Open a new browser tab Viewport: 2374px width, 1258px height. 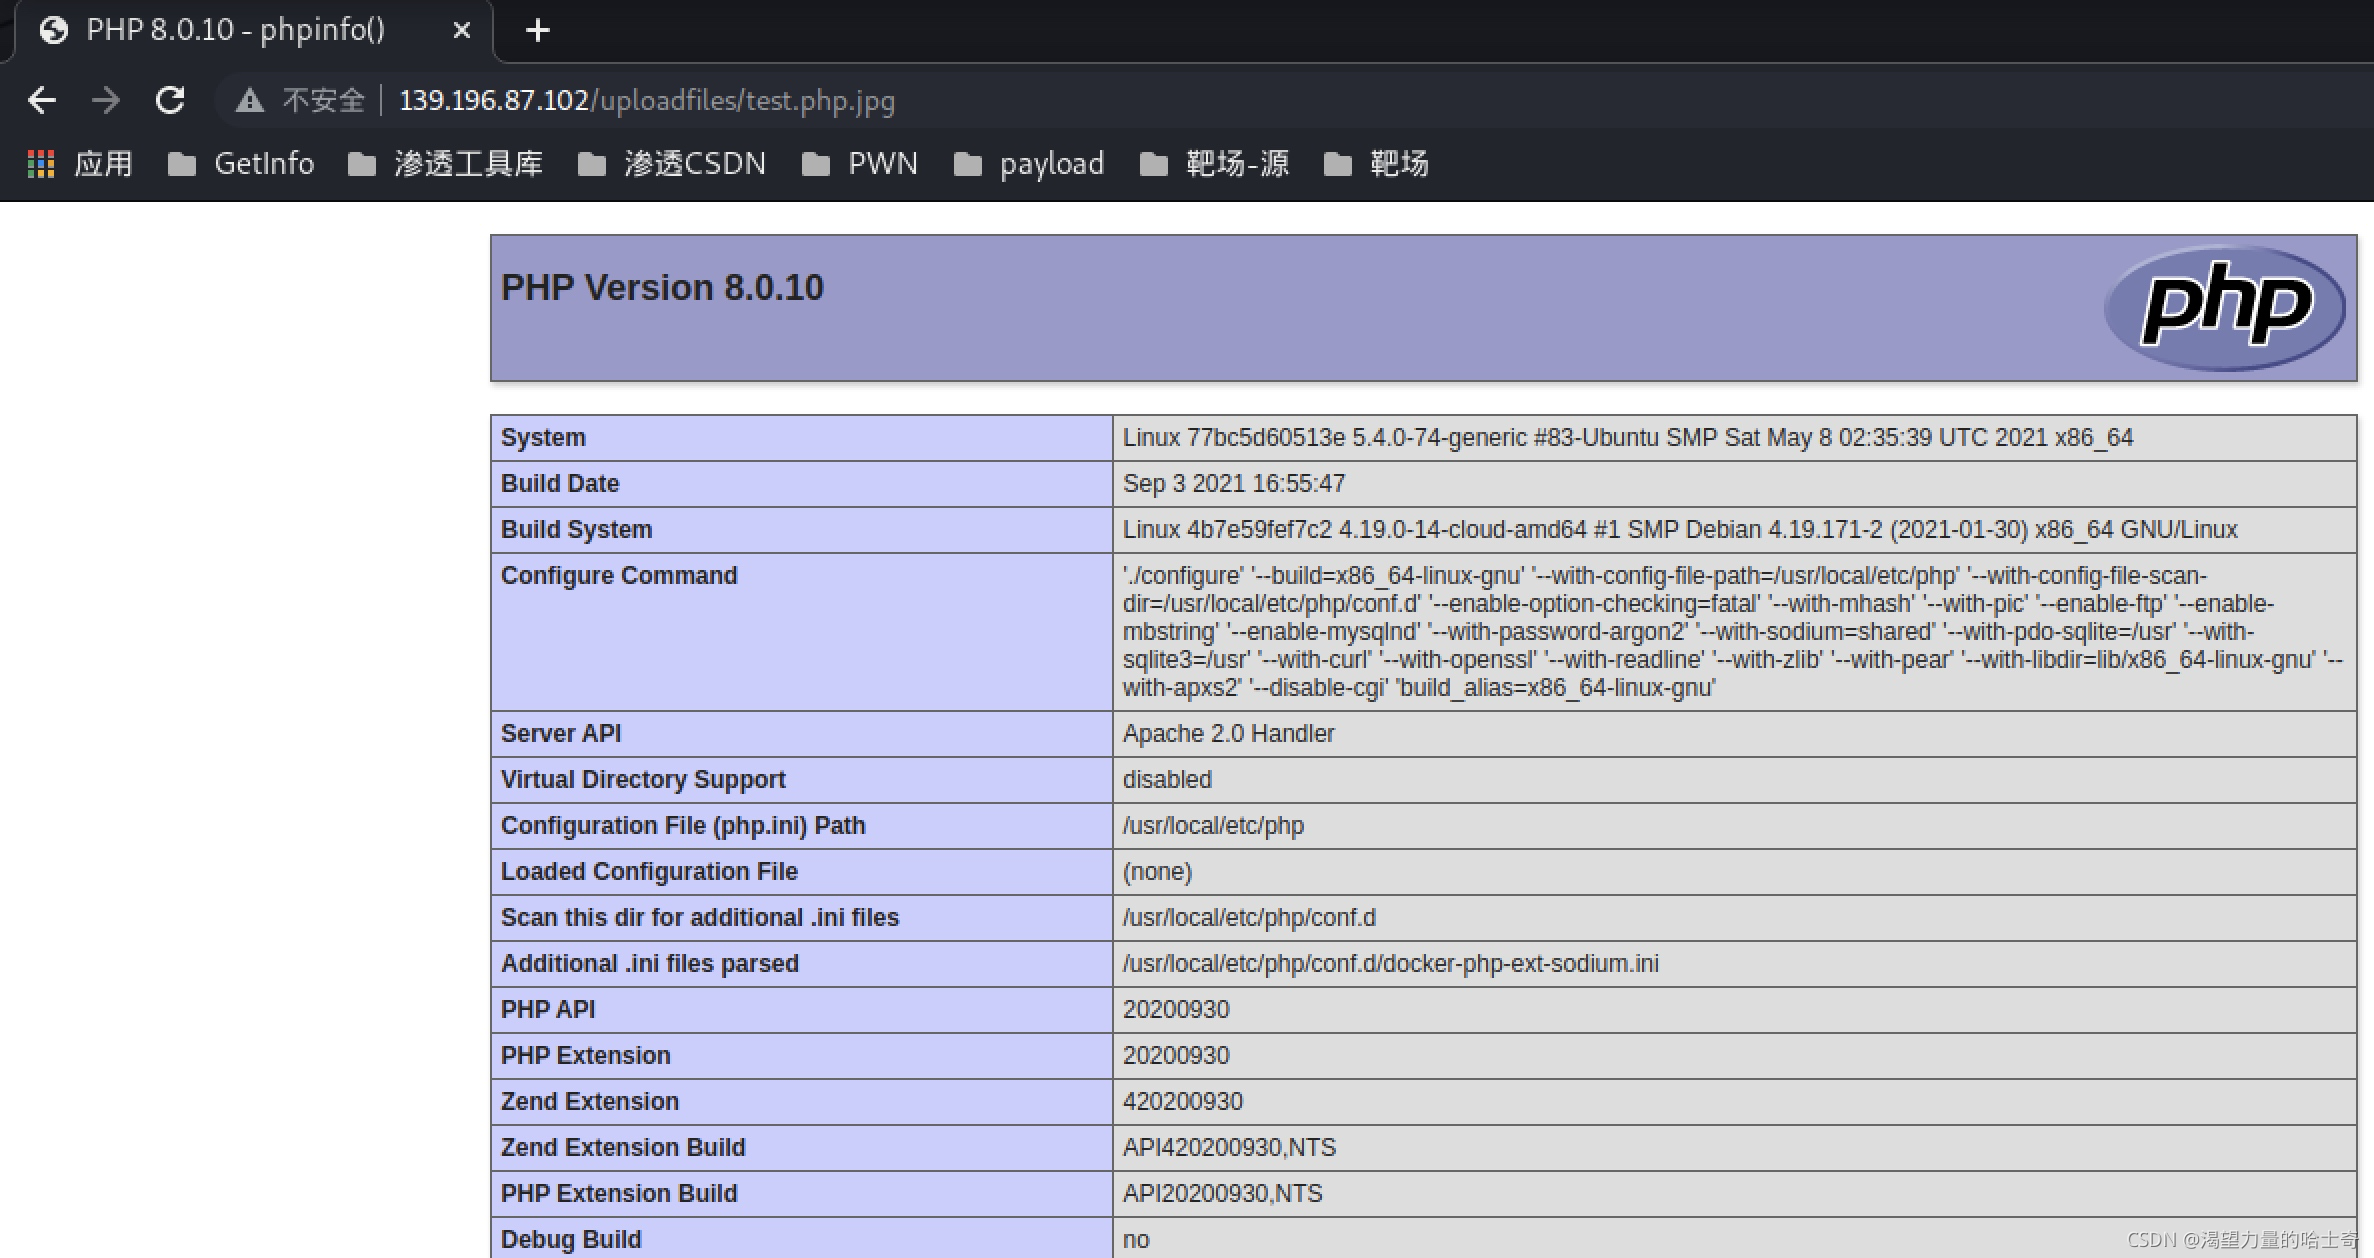[x=538, y=31]
